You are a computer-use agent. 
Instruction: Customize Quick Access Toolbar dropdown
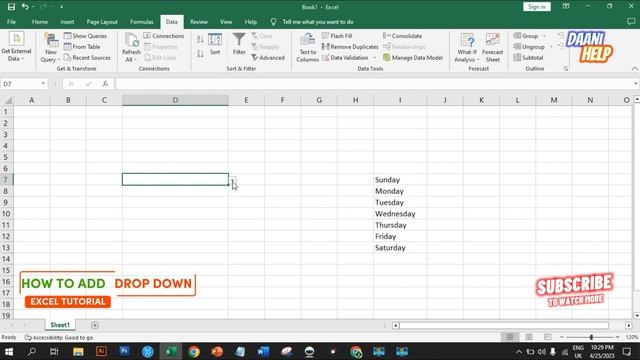61,7
